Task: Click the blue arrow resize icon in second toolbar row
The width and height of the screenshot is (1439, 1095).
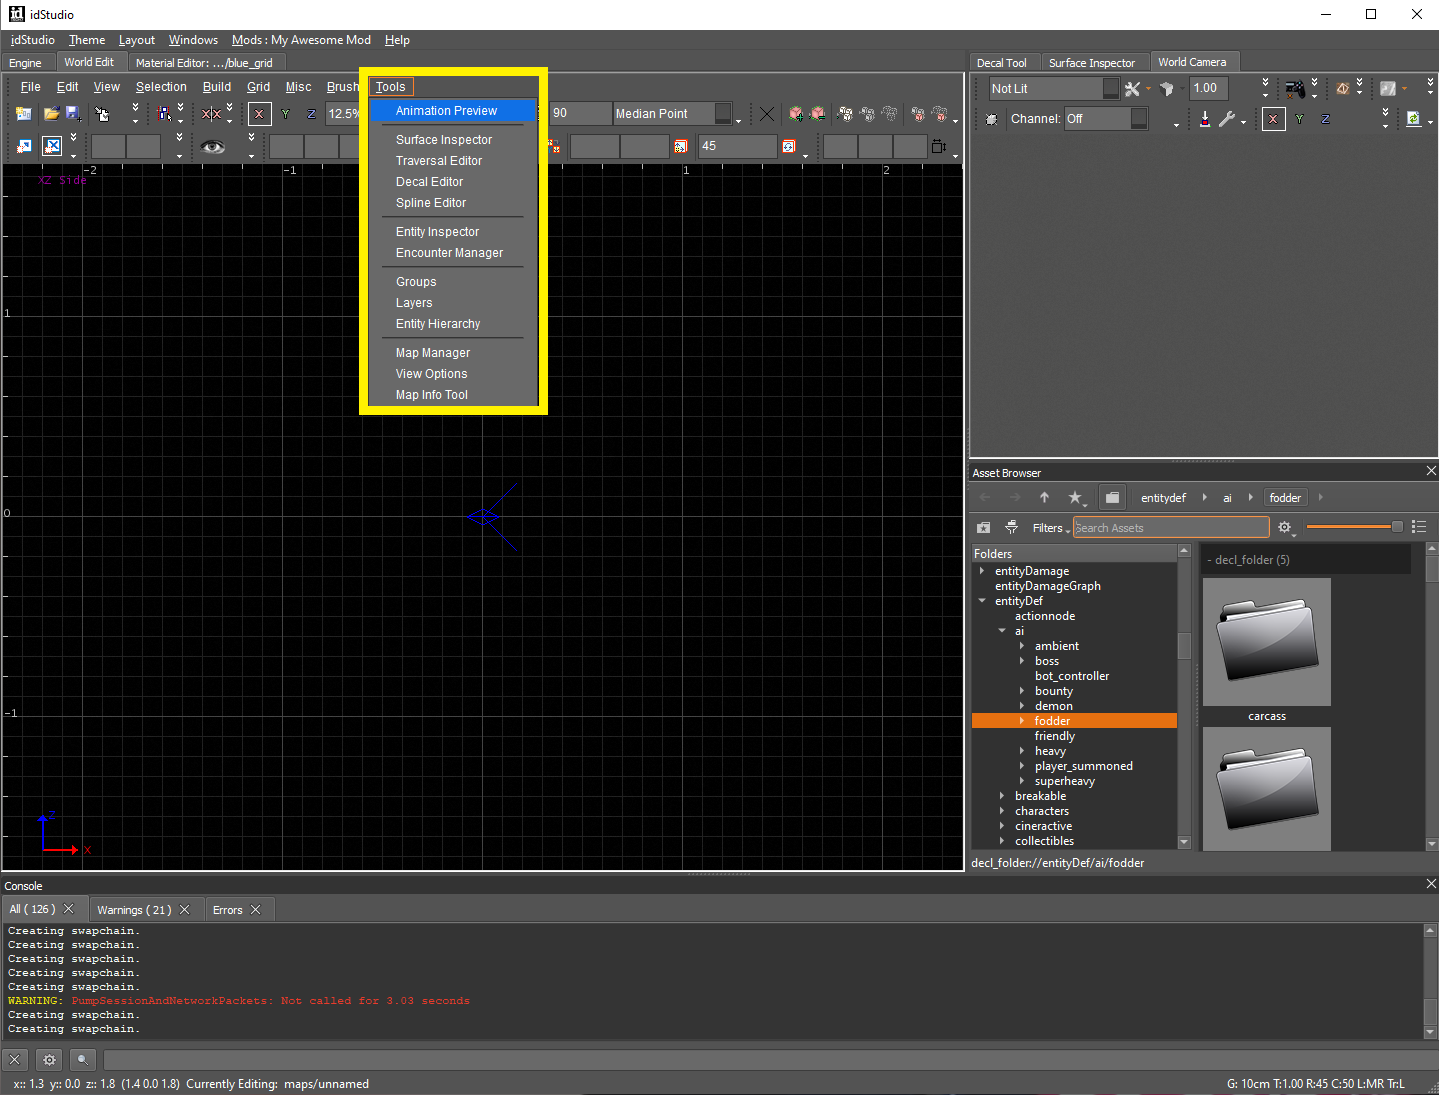Action: pyautogui.click(x=24, y=147)
